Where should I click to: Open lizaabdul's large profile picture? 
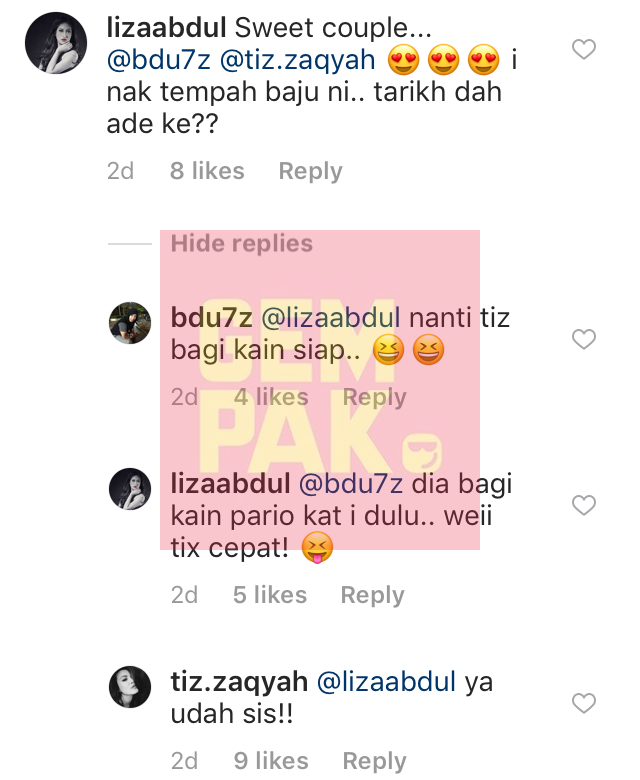[56, 43]
